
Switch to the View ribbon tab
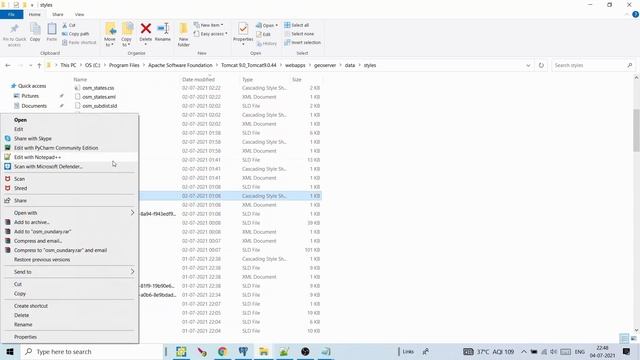(79, 14)
